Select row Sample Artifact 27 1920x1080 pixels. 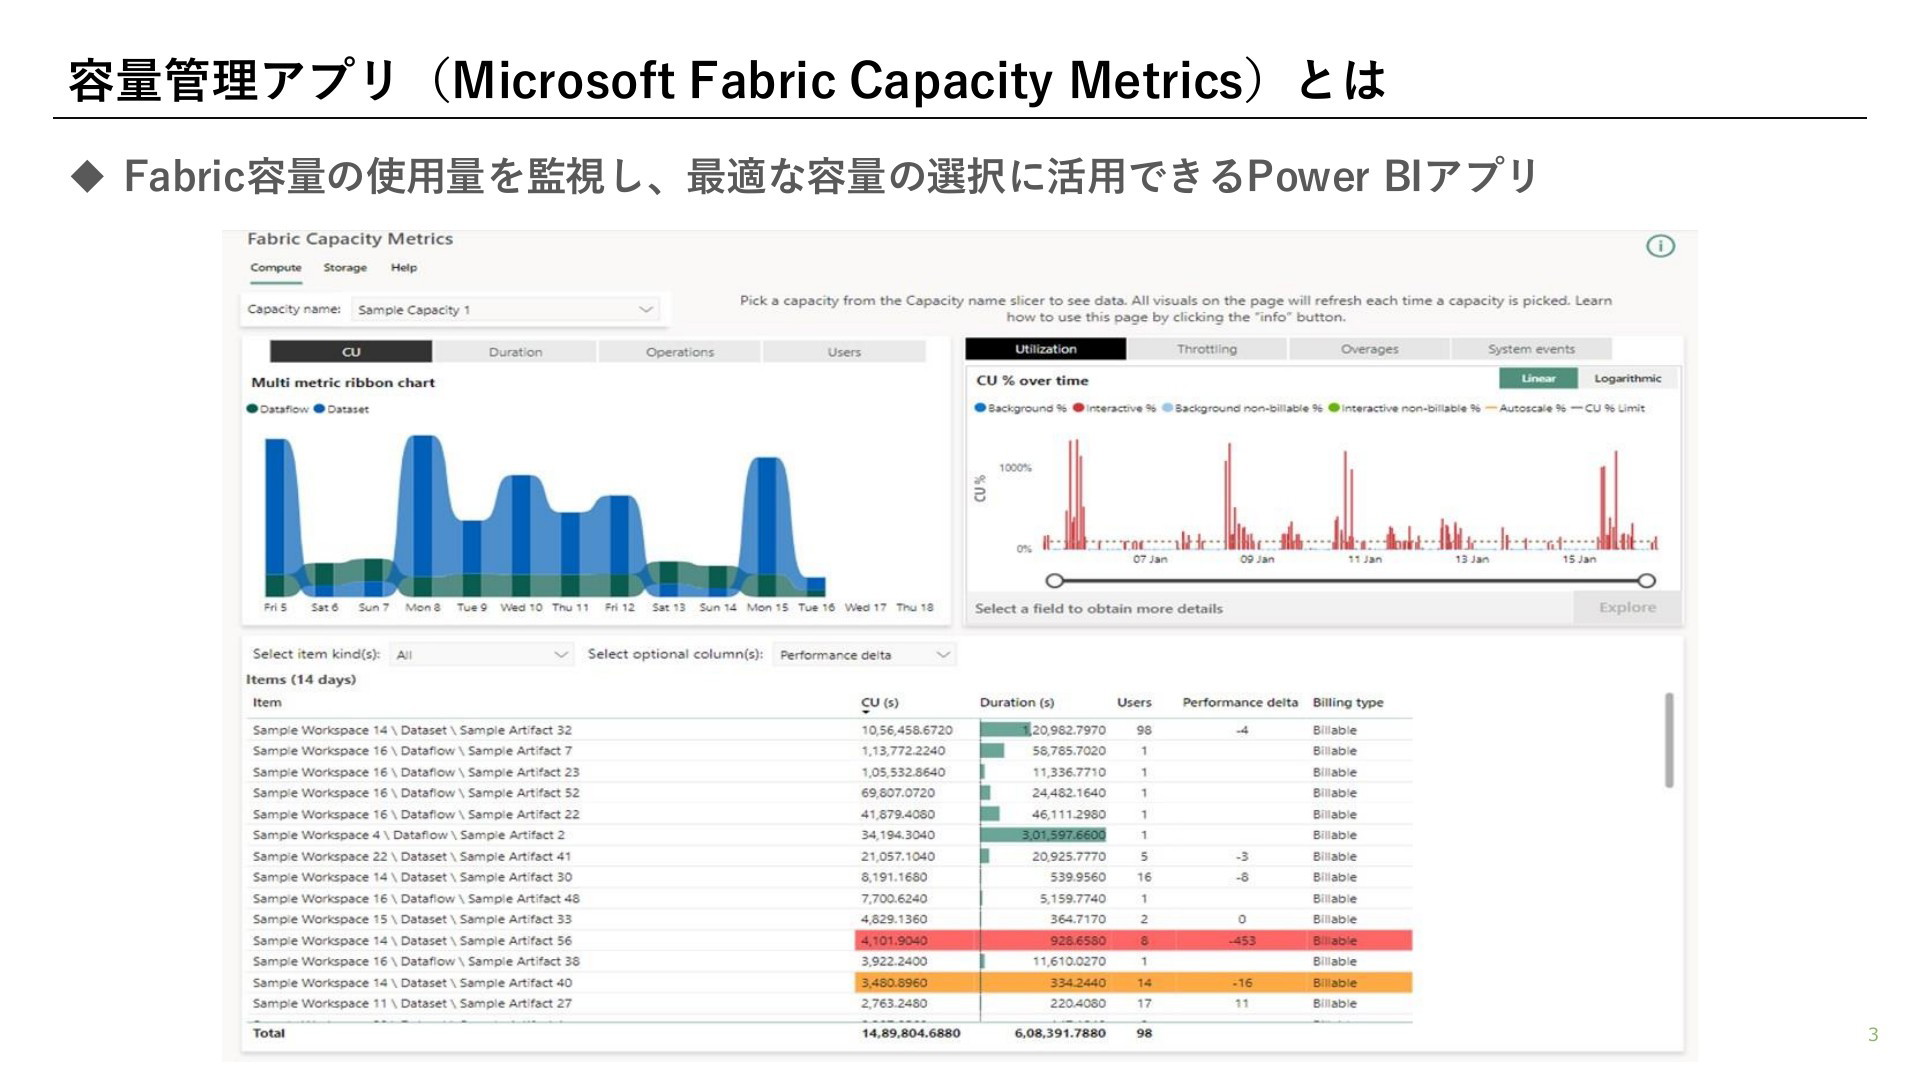829,1003
